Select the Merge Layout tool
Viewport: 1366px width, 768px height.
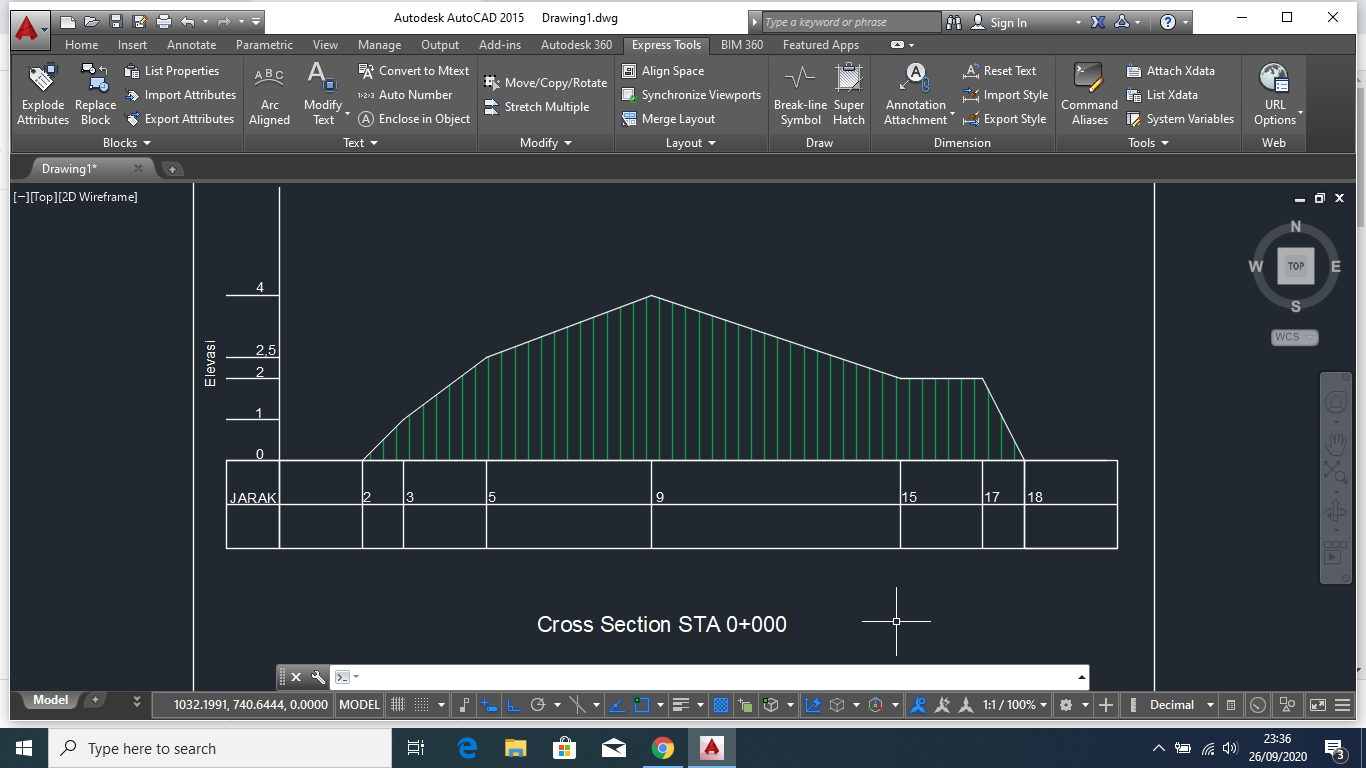[x=668, y=119]
